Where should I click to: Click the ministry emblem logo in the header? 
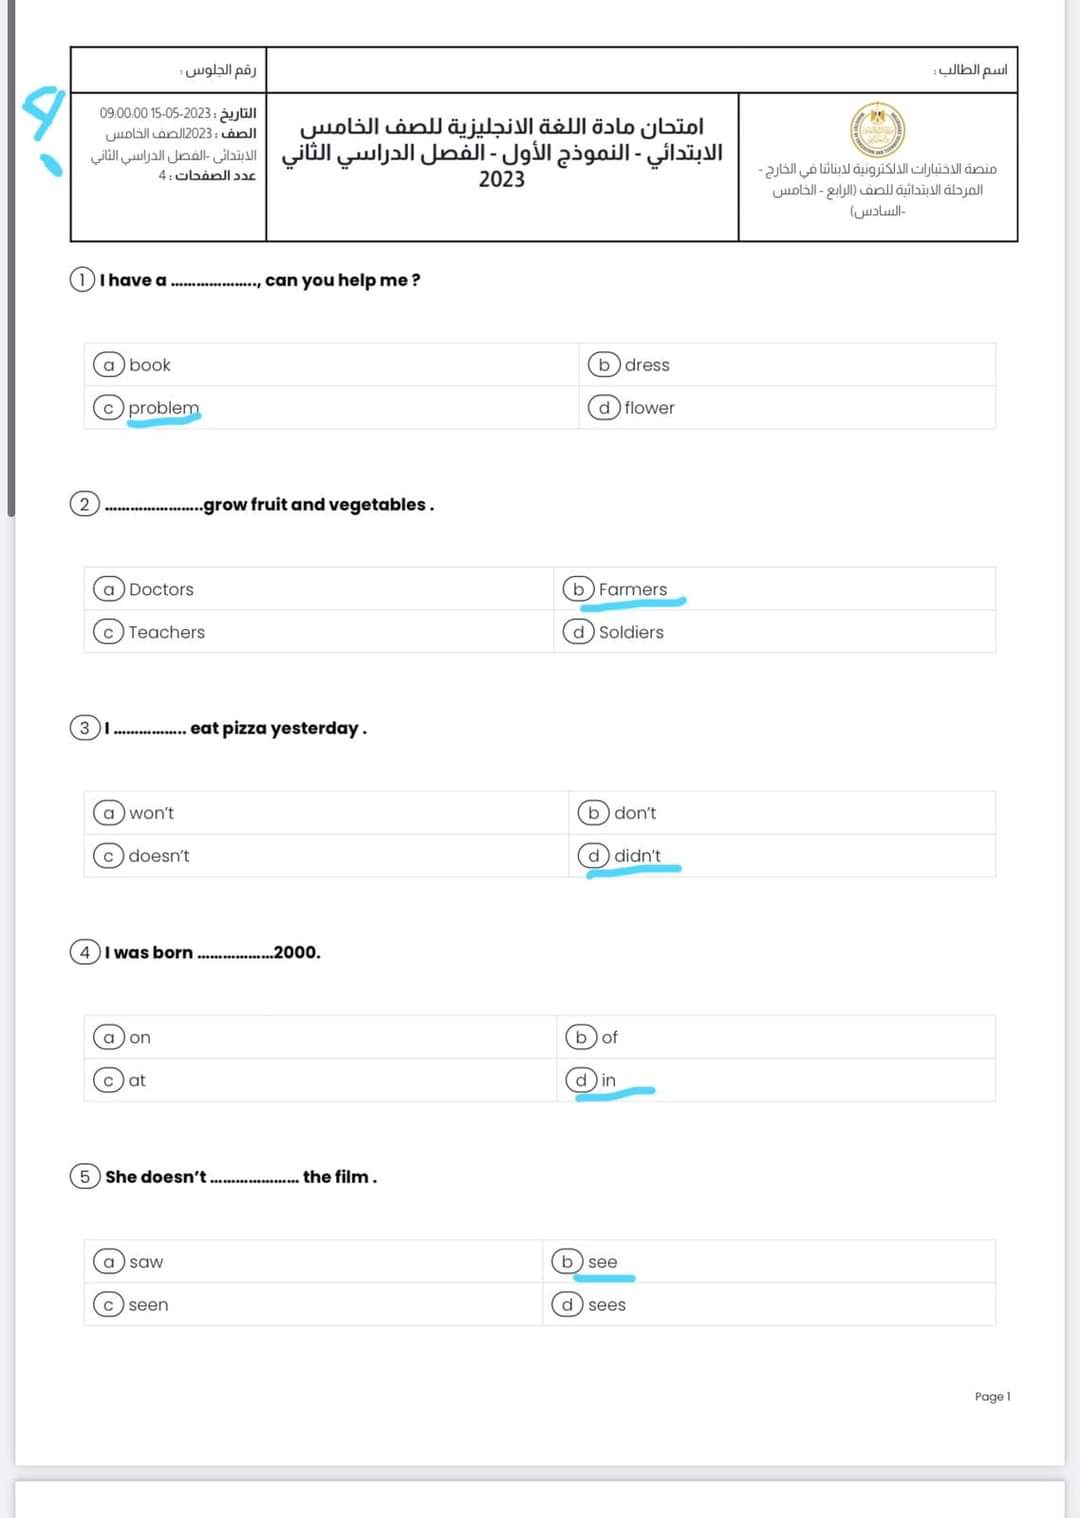pyautogui.click(x=877, y=129)
